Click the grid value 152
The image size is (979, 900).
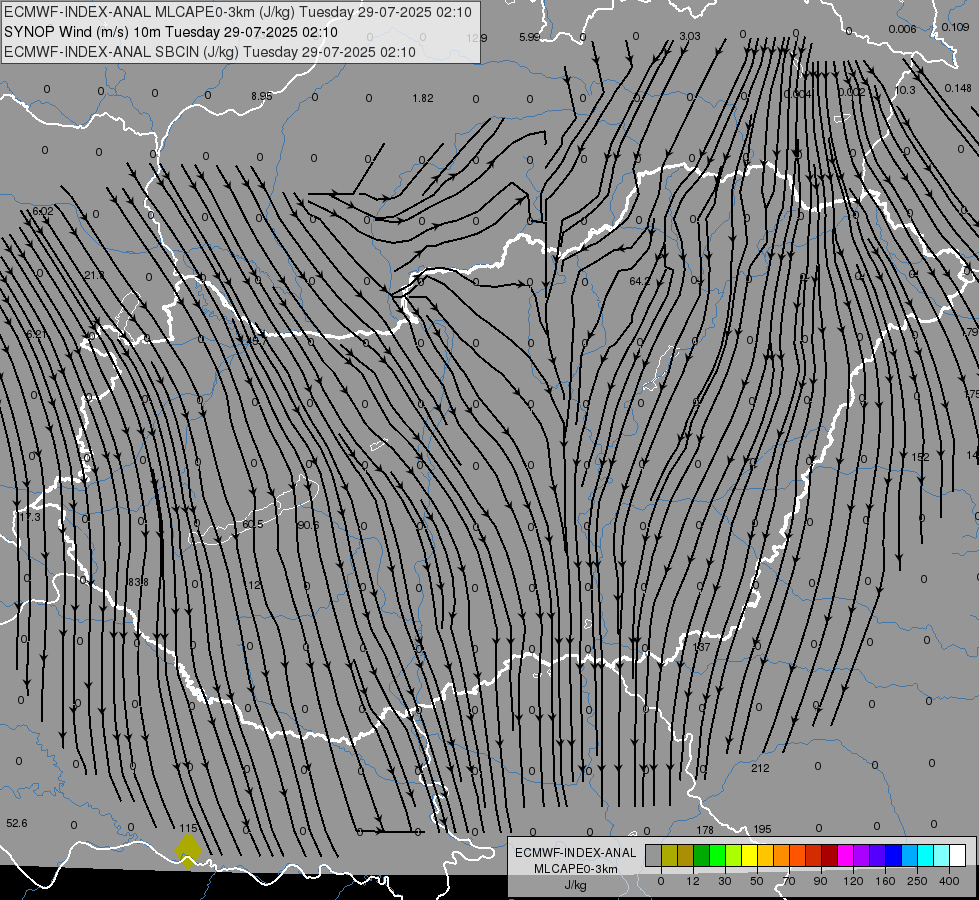coord(920,457)
